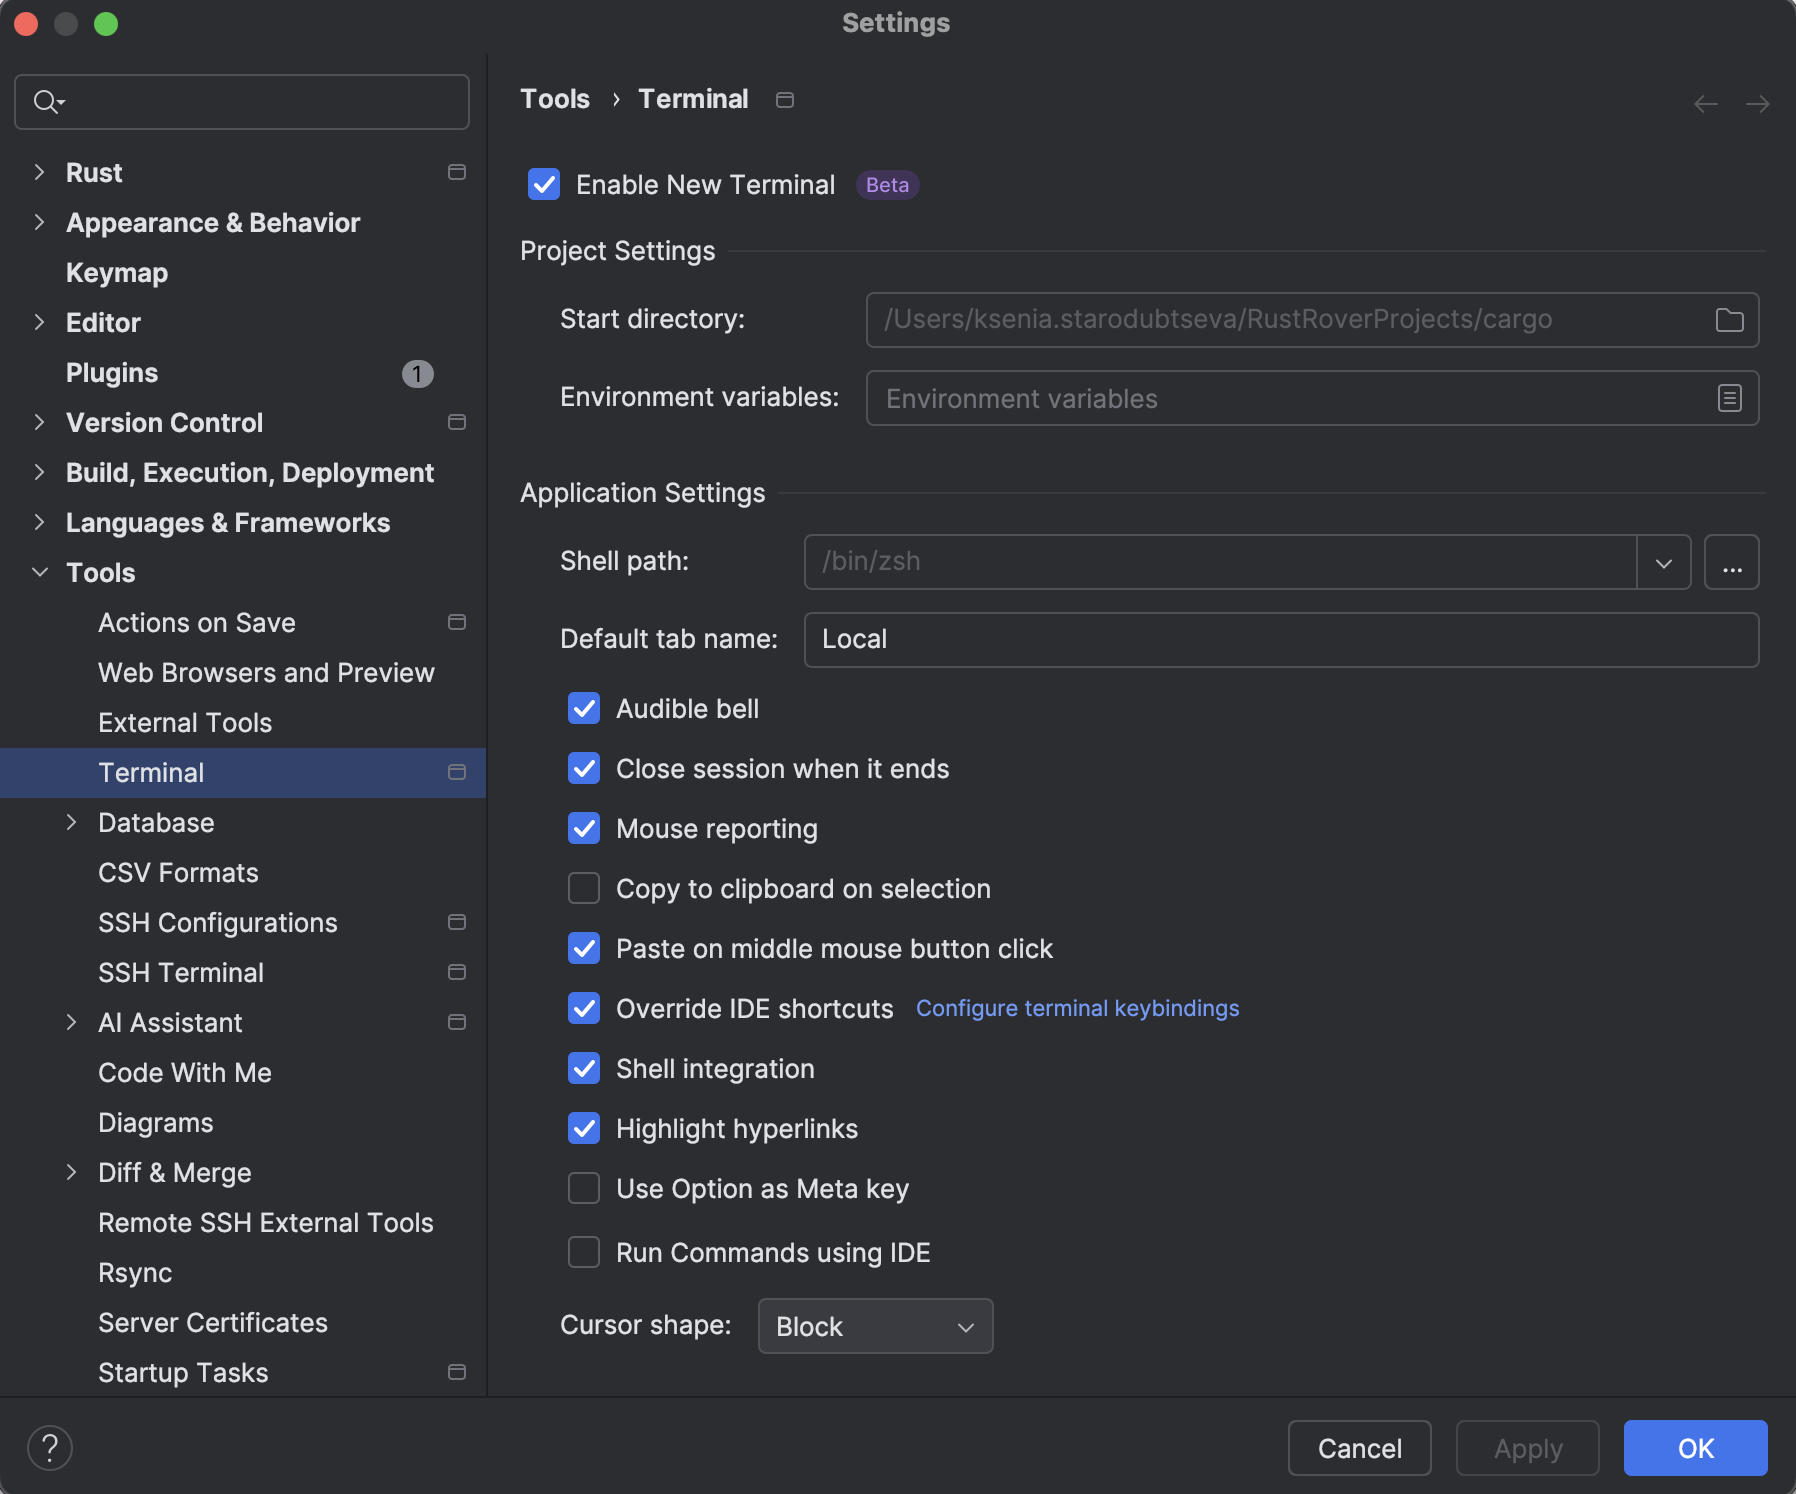Open the Cursor shape dropdown
The height and width of the screenshot is (1494, 1796).
click(x=875, y=1326)
